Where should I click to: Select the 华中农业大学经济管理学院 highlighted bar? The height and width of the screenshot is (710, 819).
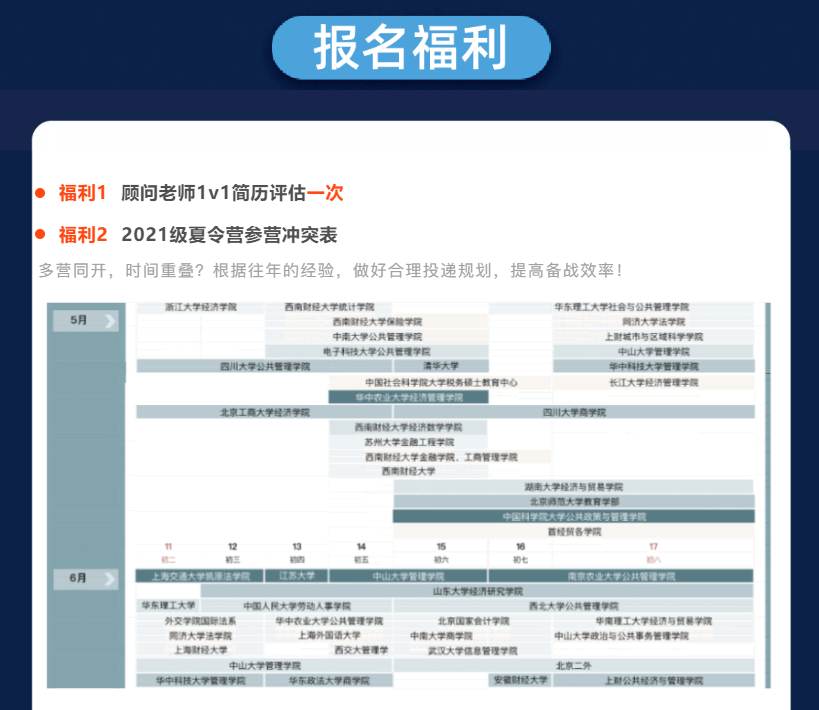click(409, 397)
